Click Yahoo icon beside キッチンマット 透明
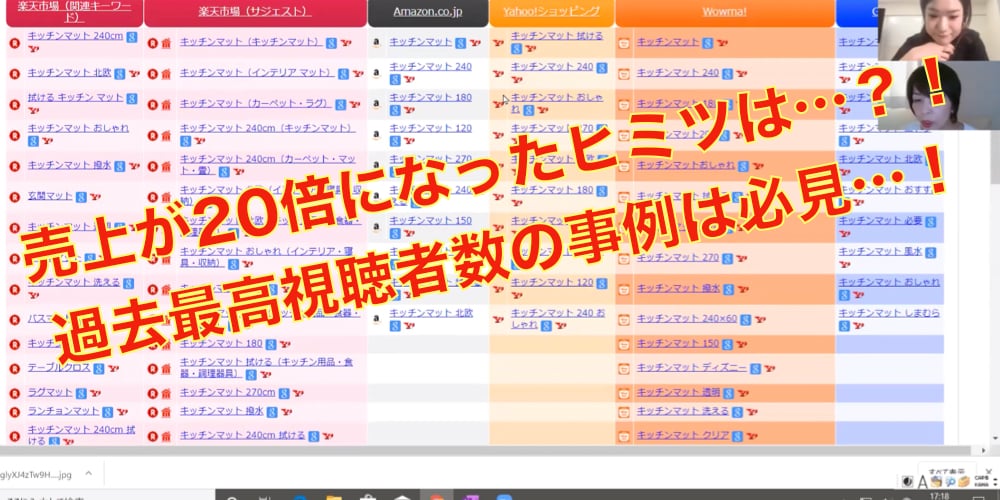Screen dimensions: 1000x500 [743, 393]
